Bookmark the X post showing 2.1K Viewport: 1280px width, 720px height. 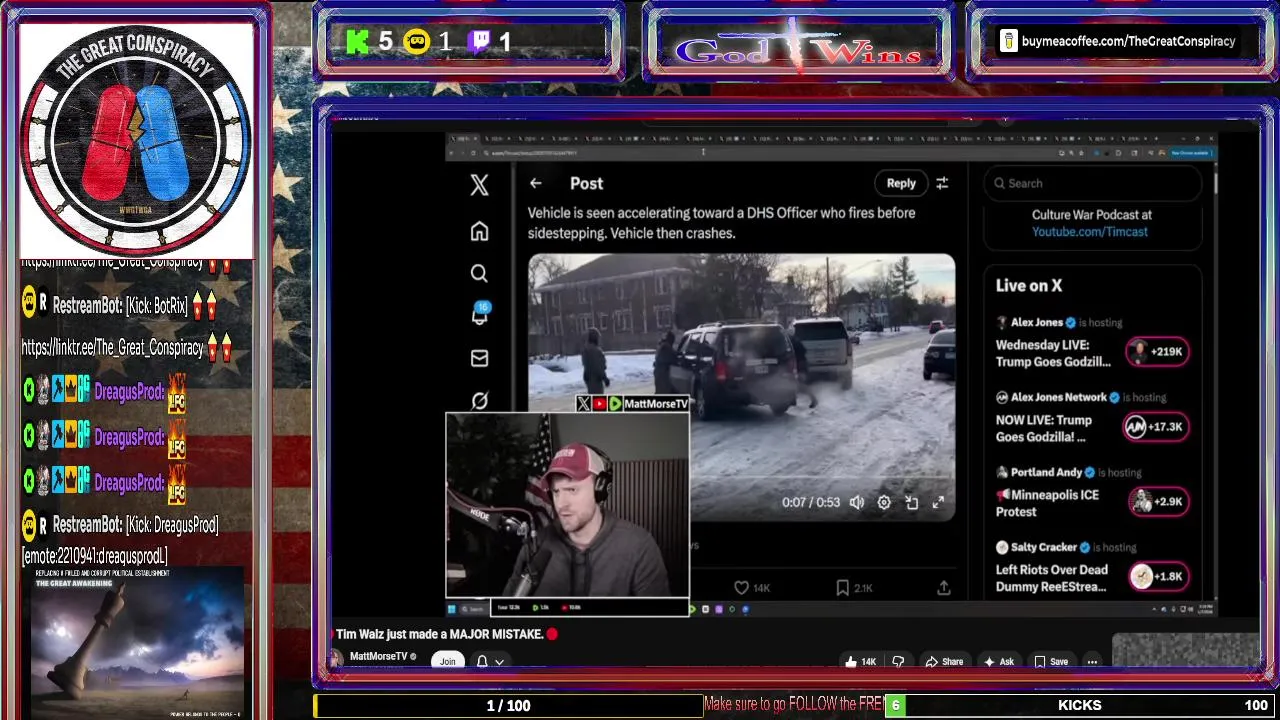tap(854, 588)
